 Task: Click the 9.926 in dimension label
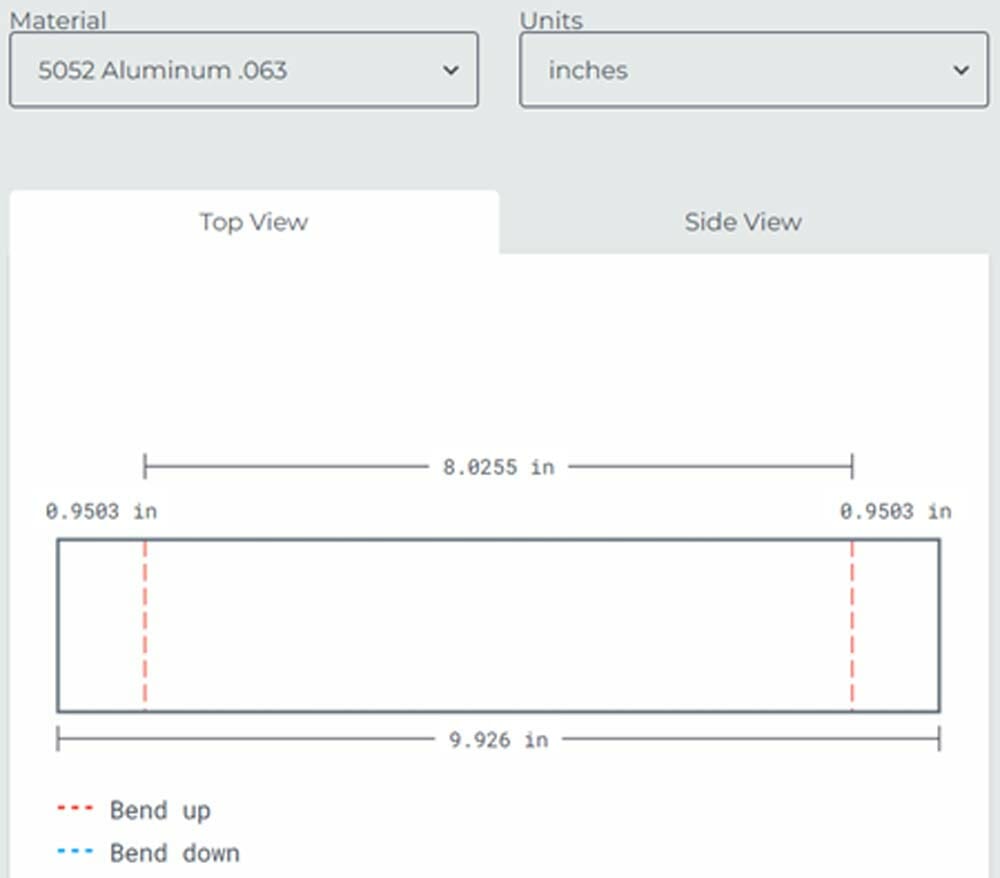[x=499, y=740]
